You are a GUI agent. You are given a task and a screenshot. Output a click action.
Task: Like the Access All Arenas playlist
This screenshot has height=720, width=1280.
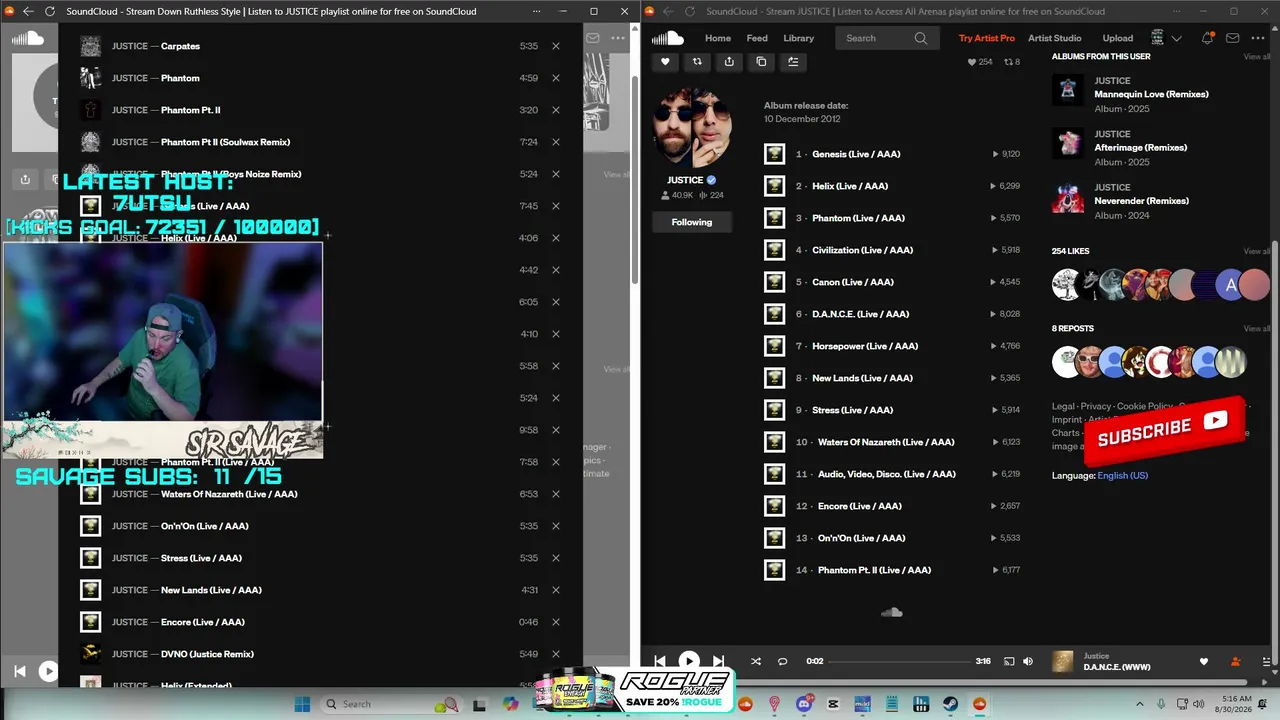click(665, 62)
